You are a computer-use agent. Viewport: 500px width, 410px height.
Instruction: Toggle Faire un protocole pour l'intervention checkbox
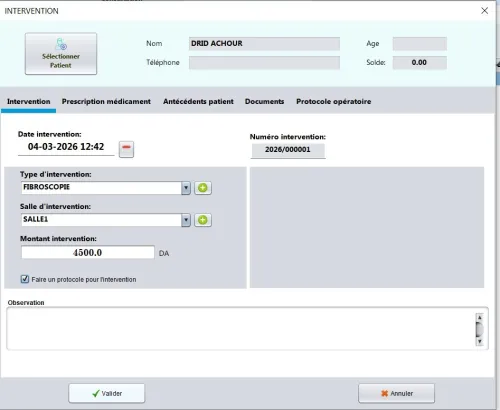coord(25,279)
